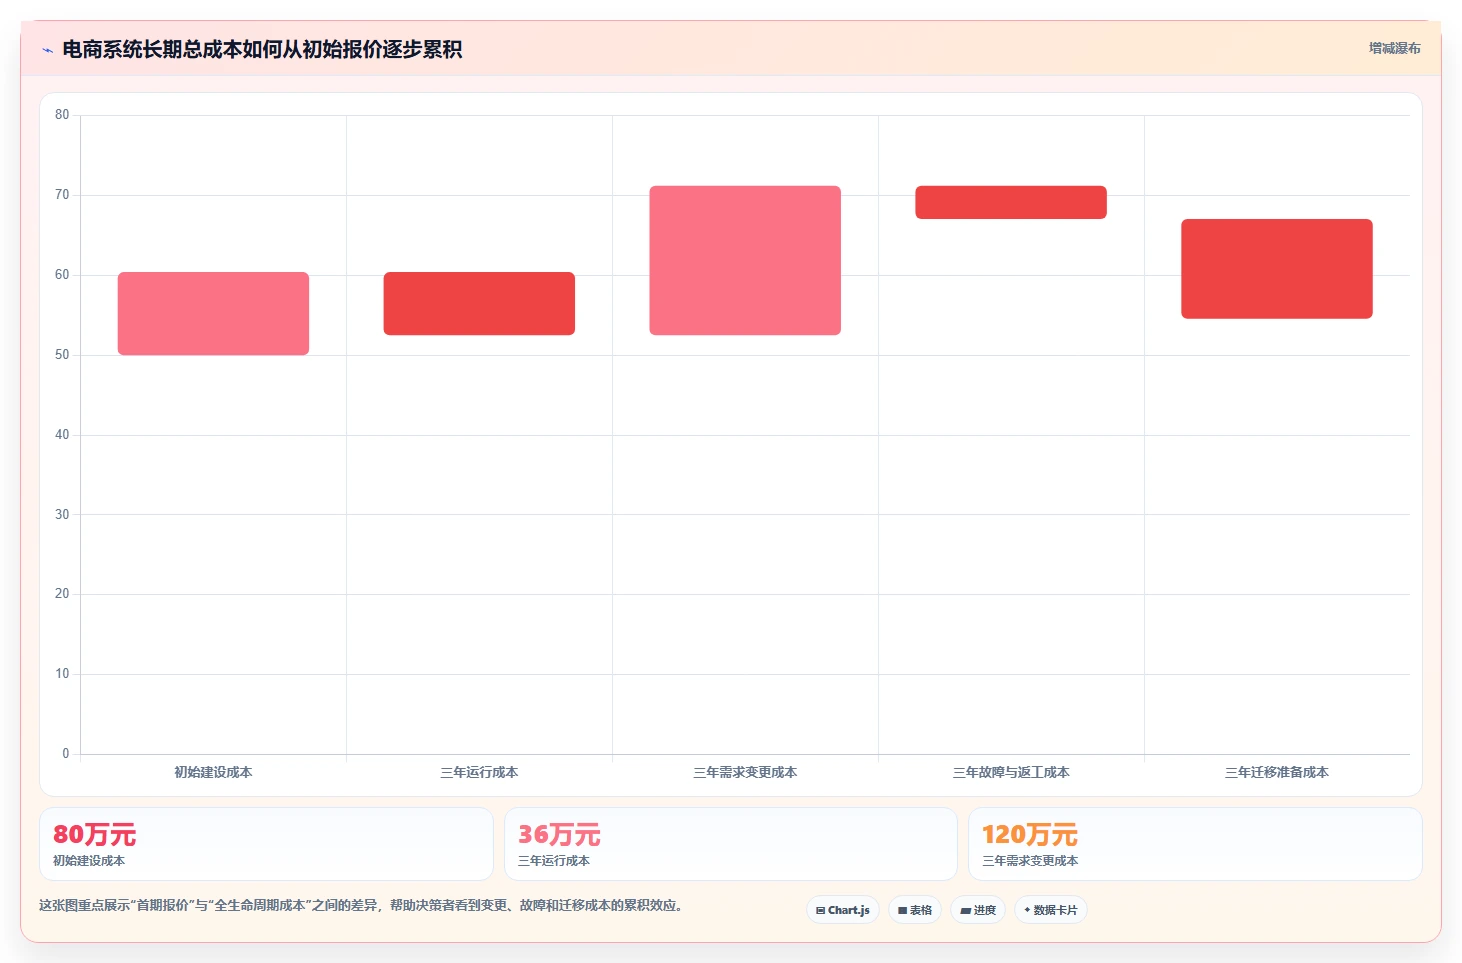1462x963 pixels.
Task: Click x-axis label 三年迁移准备成本
Action: [1277, 772]
